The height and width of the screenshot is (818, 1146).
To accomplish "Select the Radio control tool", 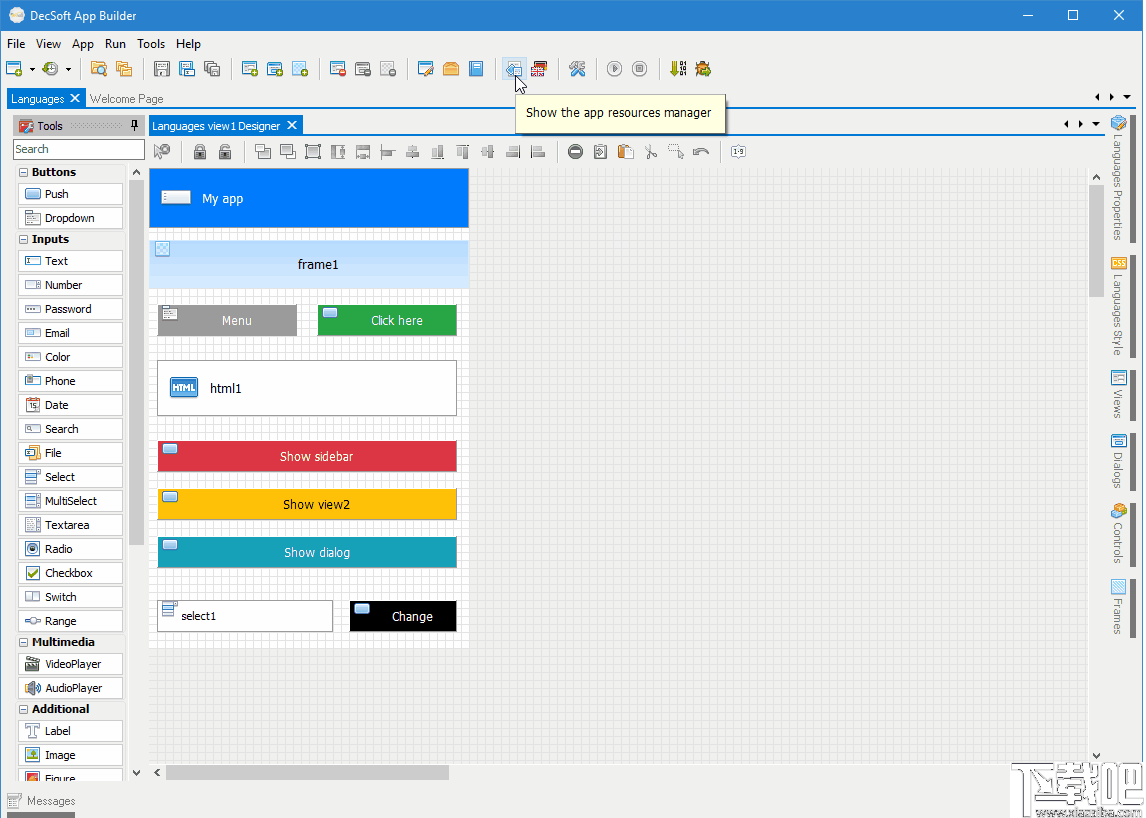I will (x=70, y=549).
